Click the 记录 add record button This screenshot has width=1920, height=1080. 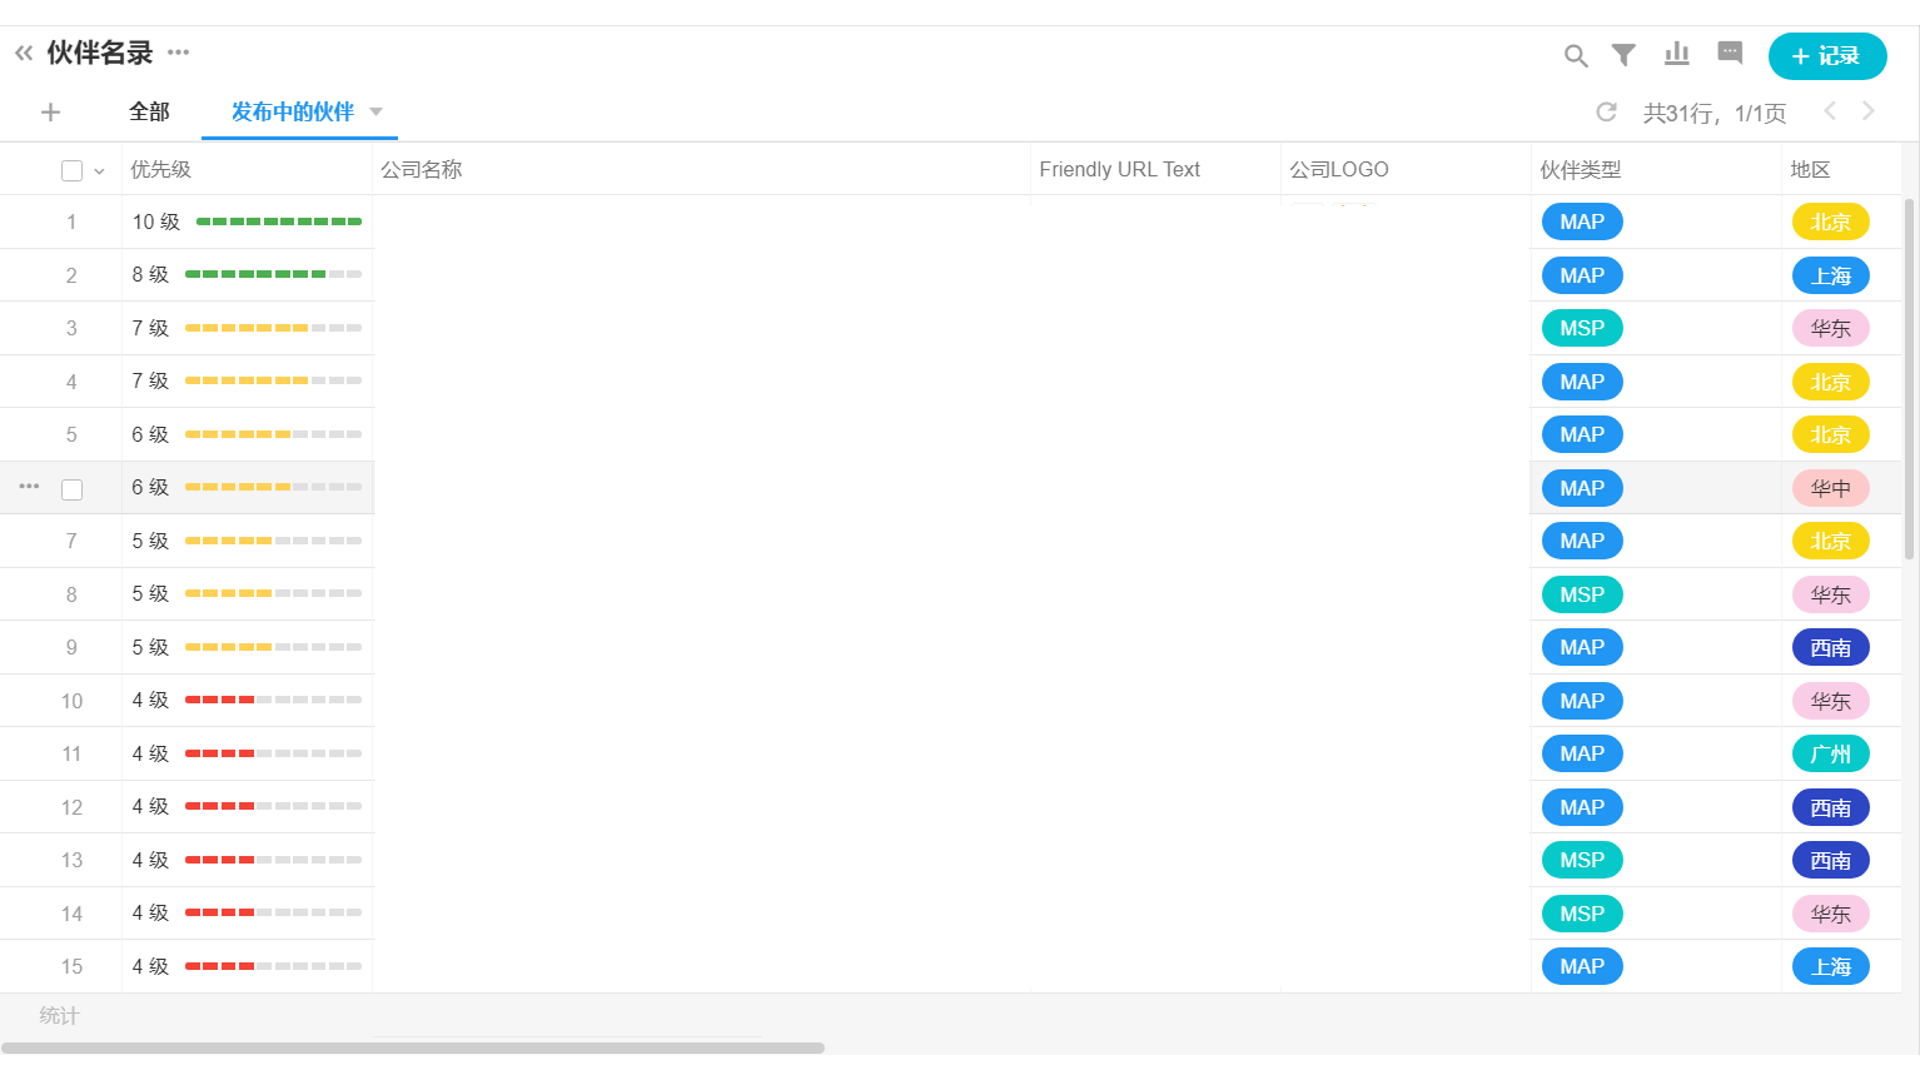tap(1826, 56)
